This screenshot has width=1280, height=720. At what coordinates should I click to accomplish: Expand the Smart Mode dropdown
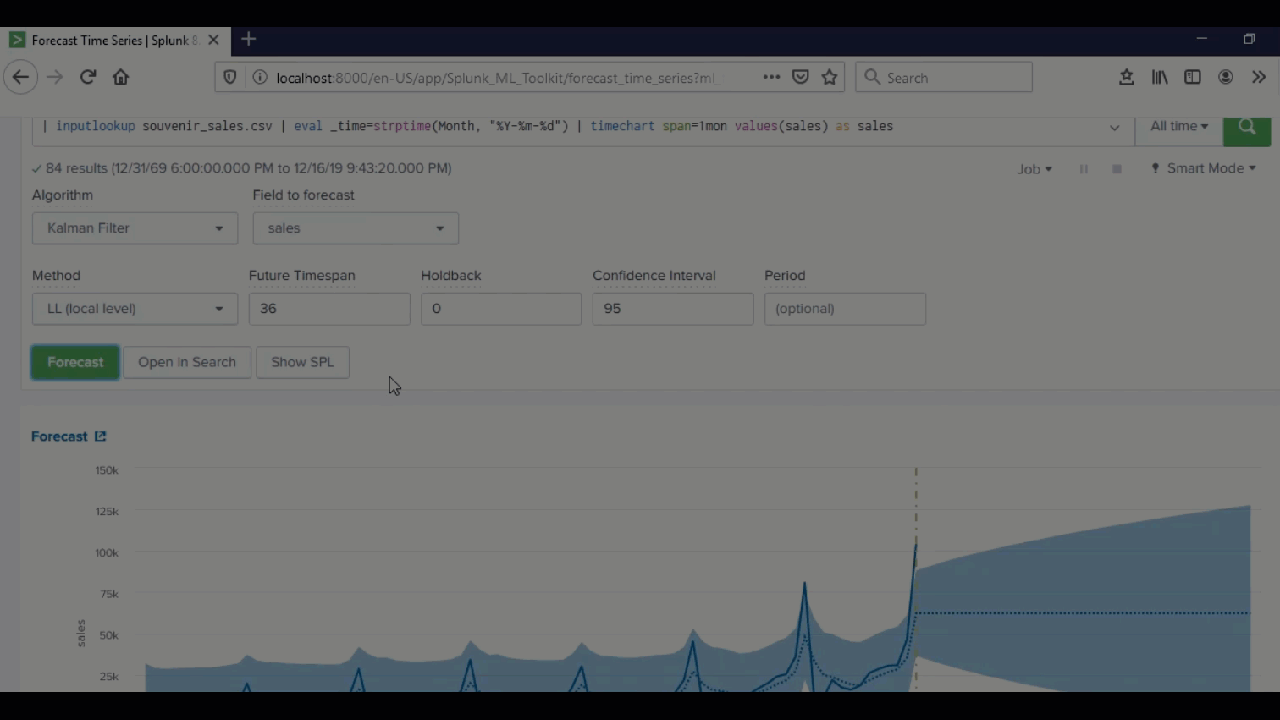[1205, 168]
